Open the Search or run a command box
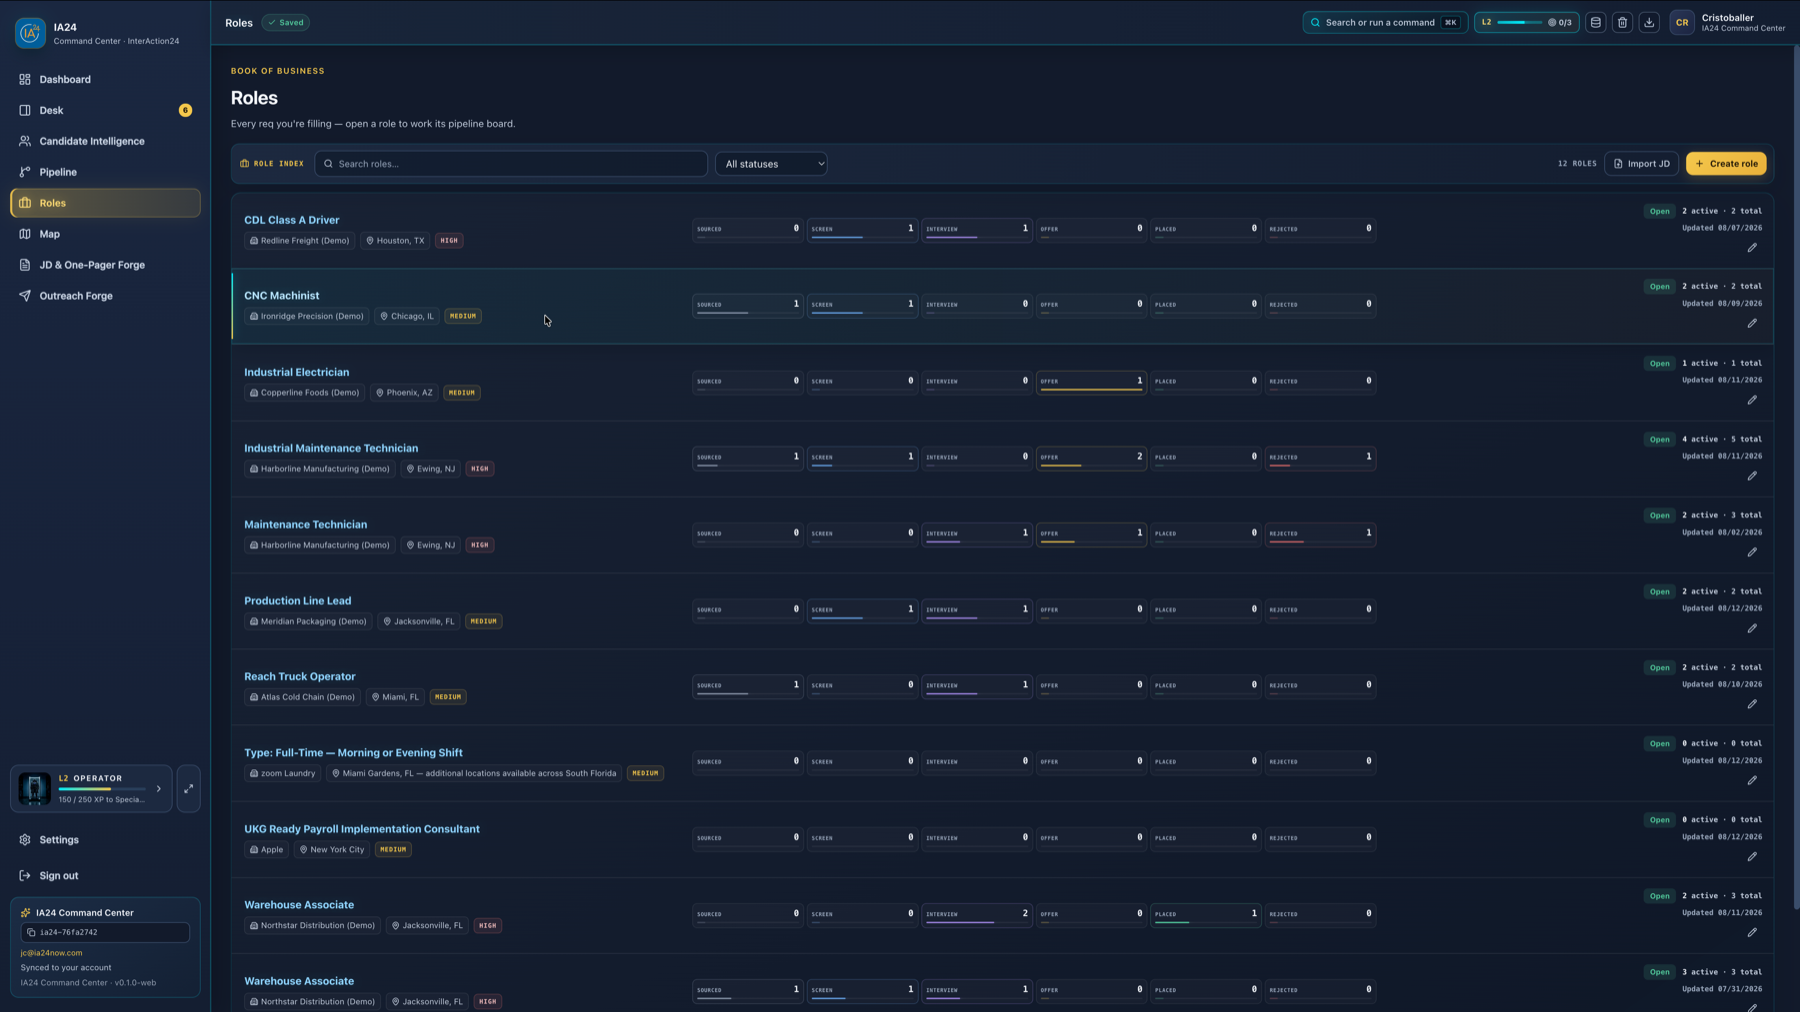Viewport: 1800px width, 1012px height. (1385, 22)
